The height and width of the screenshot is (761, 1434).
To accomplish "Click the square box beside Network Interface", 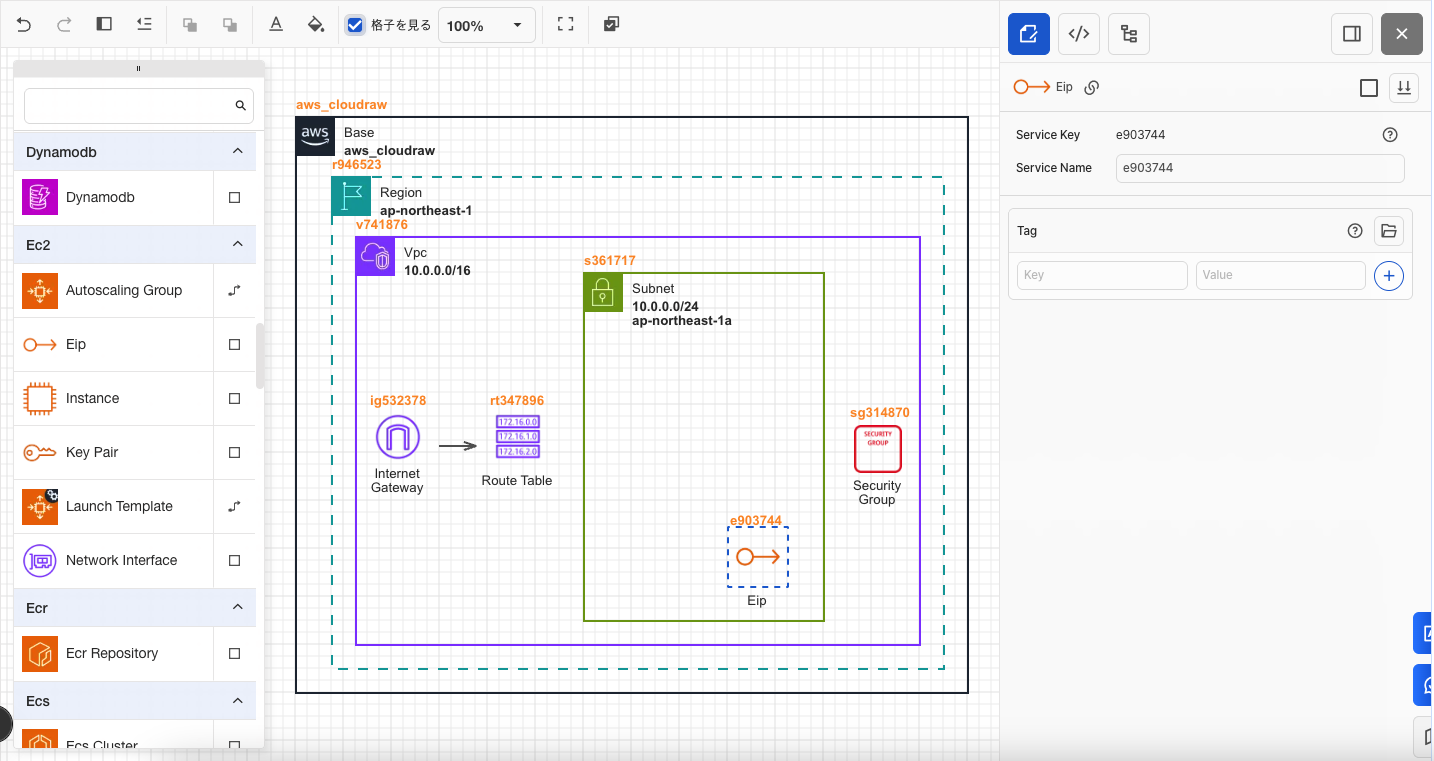I will click(235, 561).
